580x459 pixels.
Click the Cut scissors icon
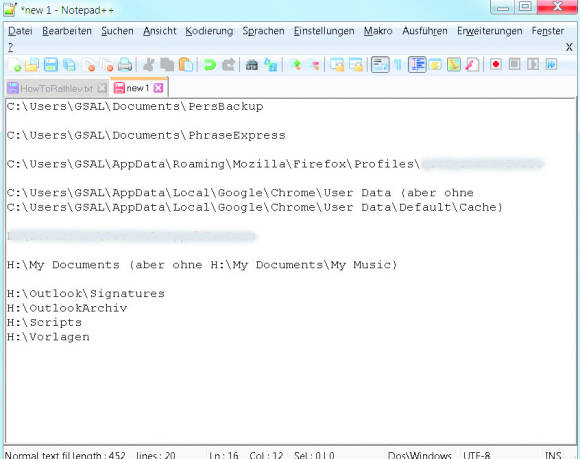[x=149, y=65]
